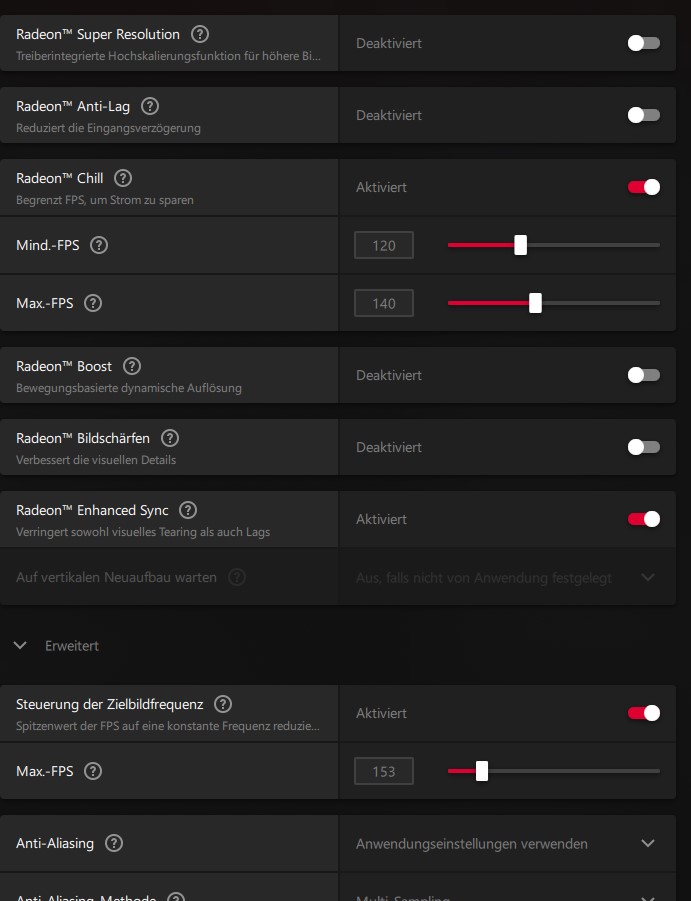Click the Max.-FPS field showing 153
Viewport: 691px width, 901px height.
point(384,772)
